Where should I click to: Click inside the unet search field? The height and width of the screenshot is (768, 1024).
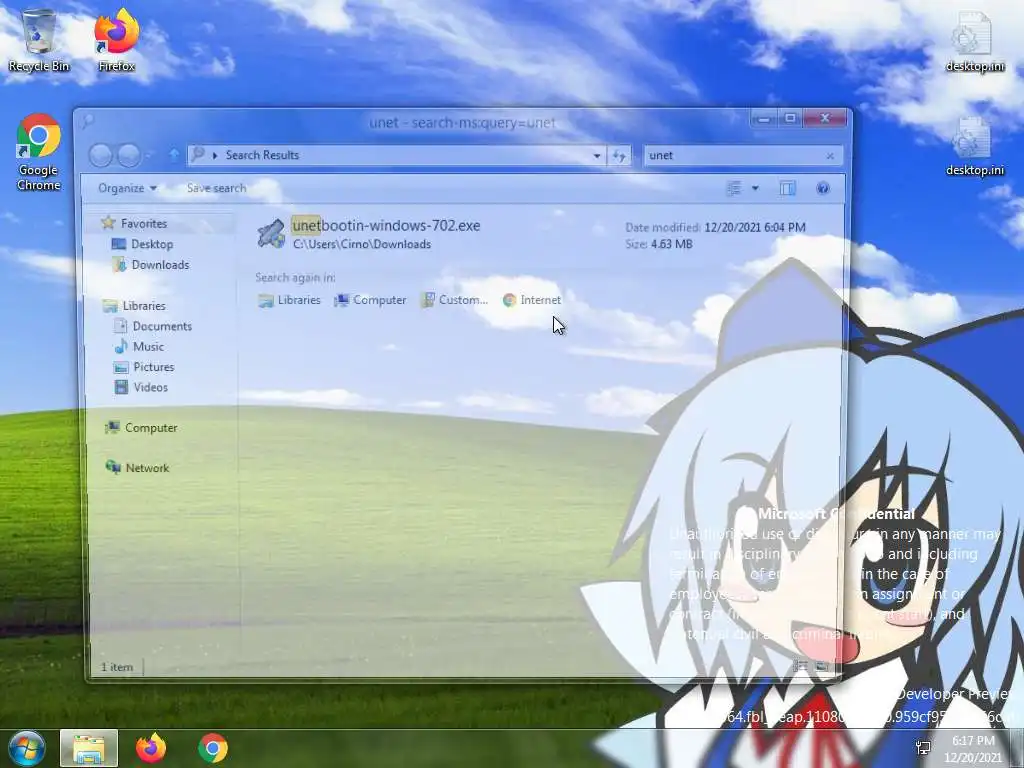pos(734,155)
